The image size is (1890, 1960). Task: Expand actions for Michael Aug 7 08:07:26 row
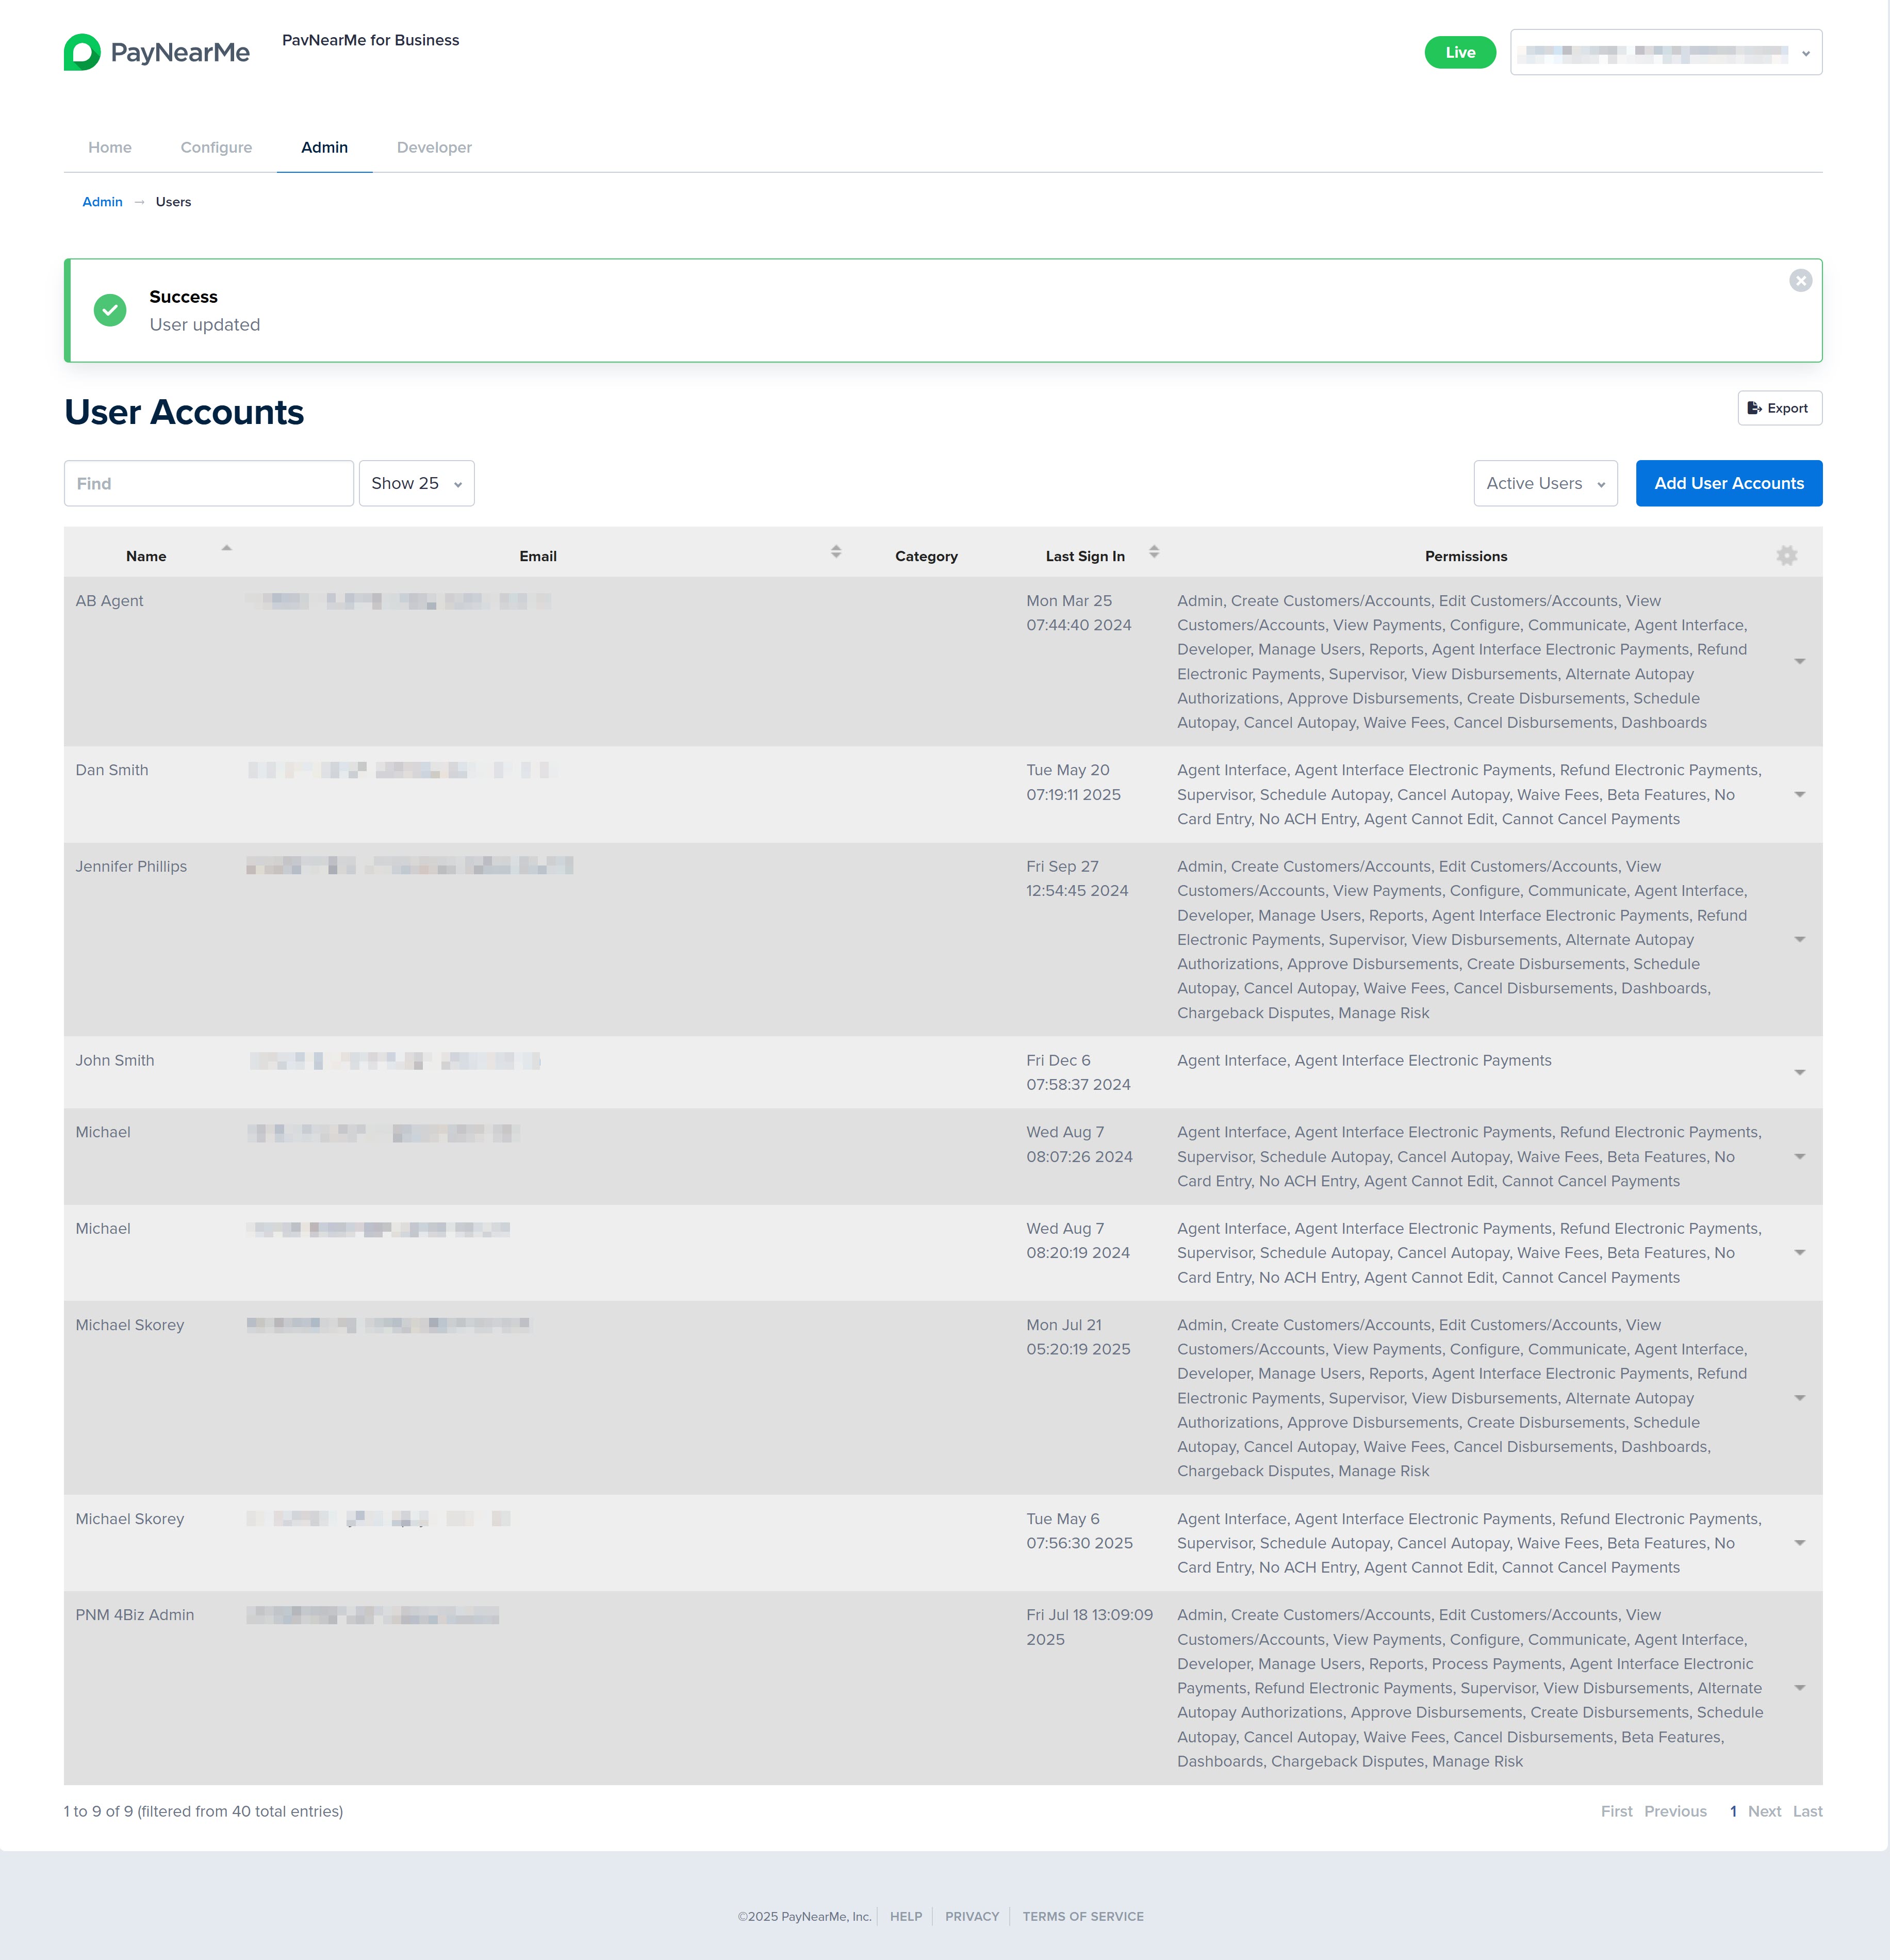pos(1799,1157)
